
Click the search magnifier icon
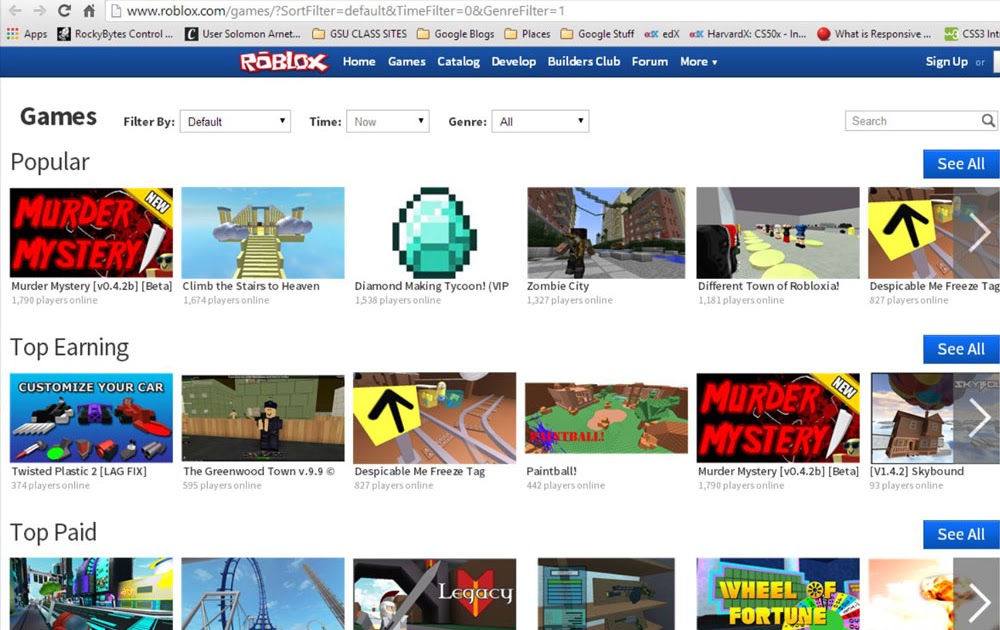point(988,121)
